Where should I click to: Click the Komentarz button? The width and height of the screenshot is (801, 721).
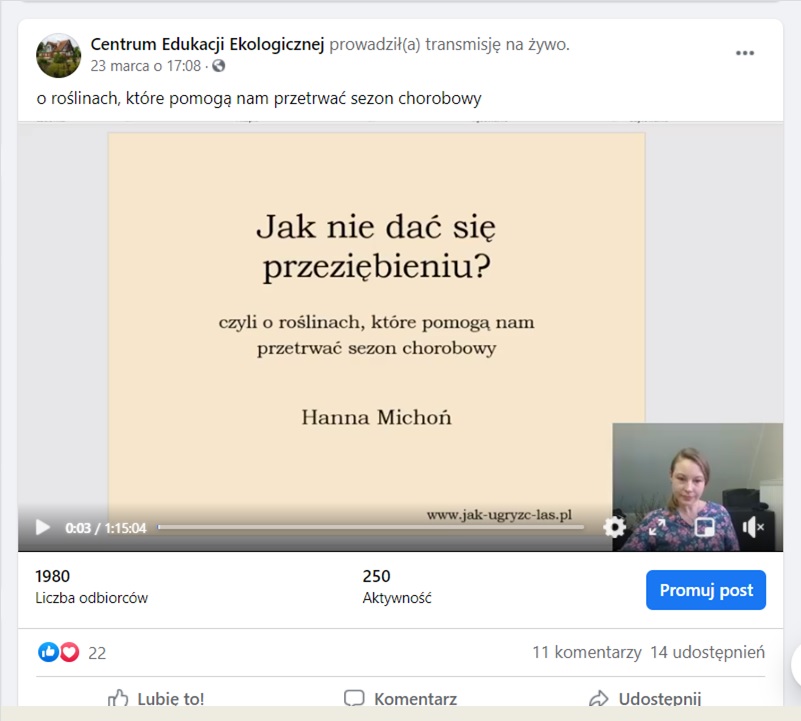point(400,698)
